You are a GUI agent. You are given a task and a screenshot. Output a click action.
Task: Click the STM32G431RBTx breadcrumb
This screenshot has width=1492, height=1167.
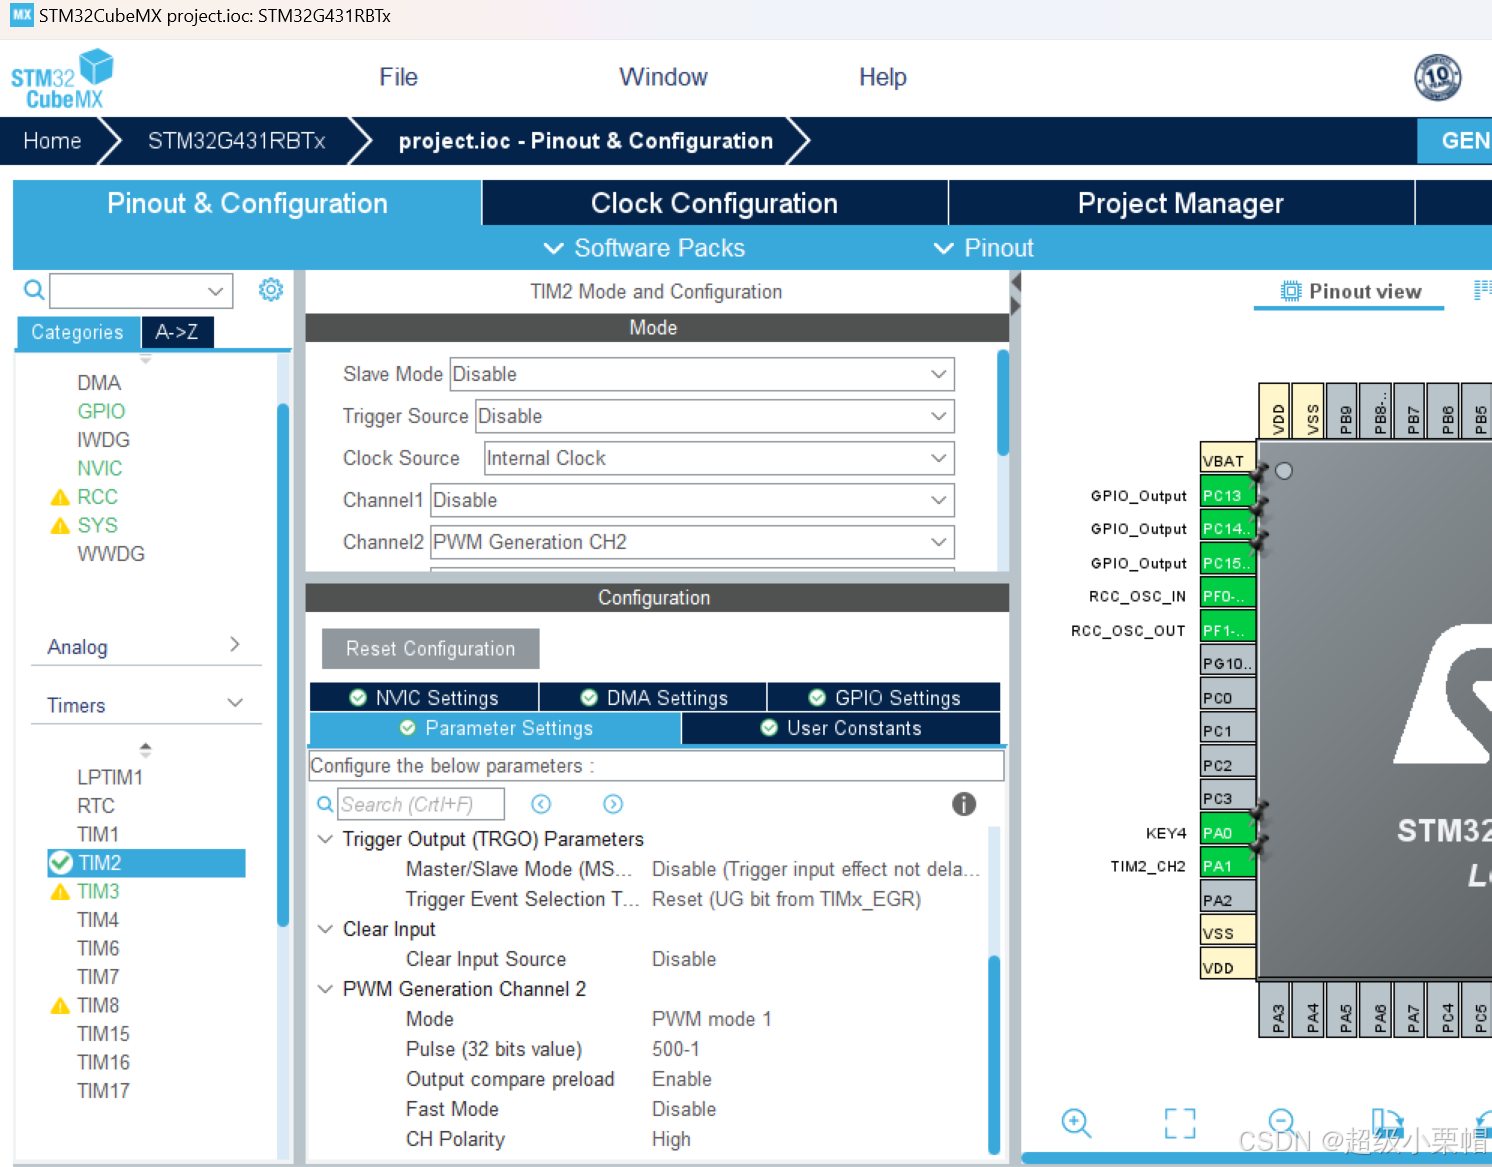pos(237,141)
